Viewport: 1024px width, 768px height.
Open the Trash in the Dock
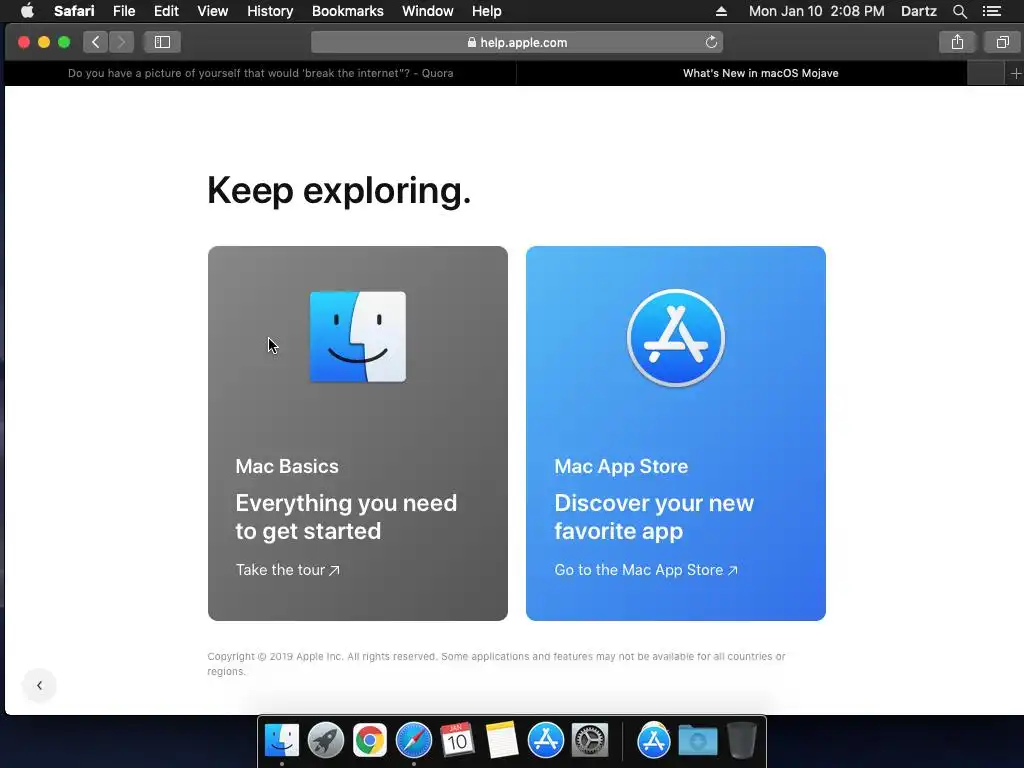(x=741, y=741)
